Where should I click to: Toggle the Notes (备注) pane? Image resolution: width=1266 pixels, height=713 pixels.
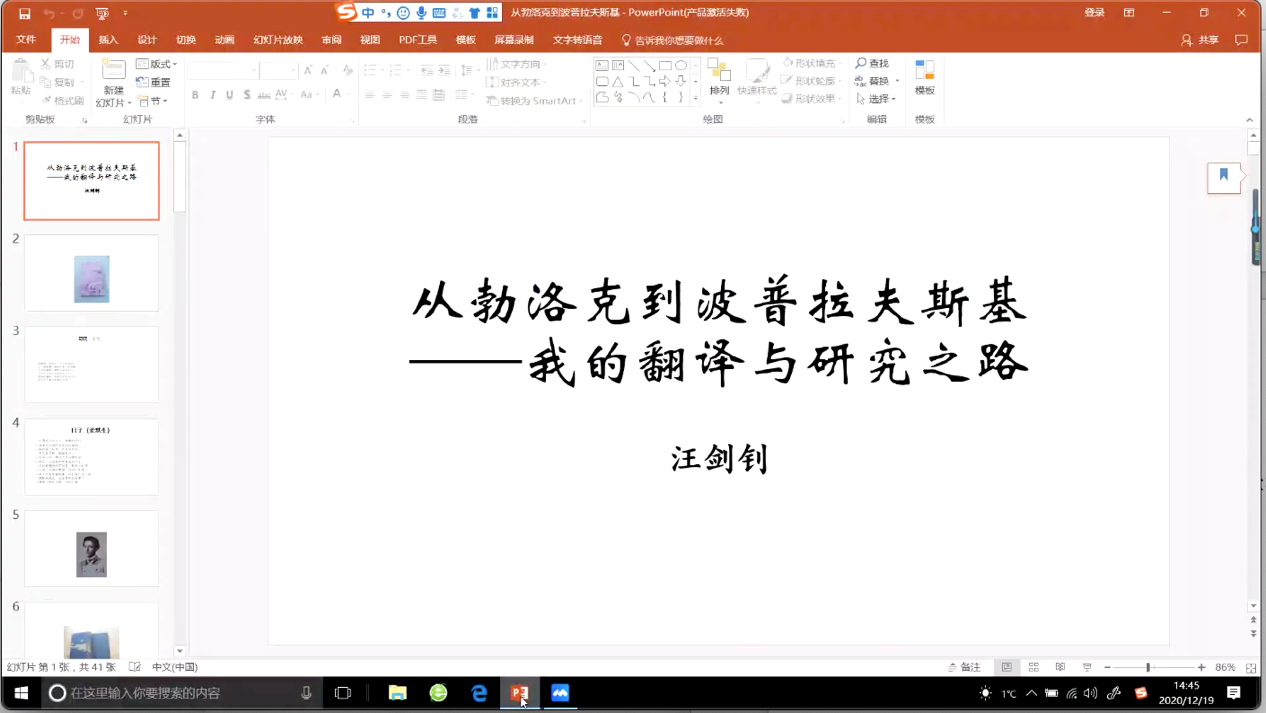click(964, 667)
